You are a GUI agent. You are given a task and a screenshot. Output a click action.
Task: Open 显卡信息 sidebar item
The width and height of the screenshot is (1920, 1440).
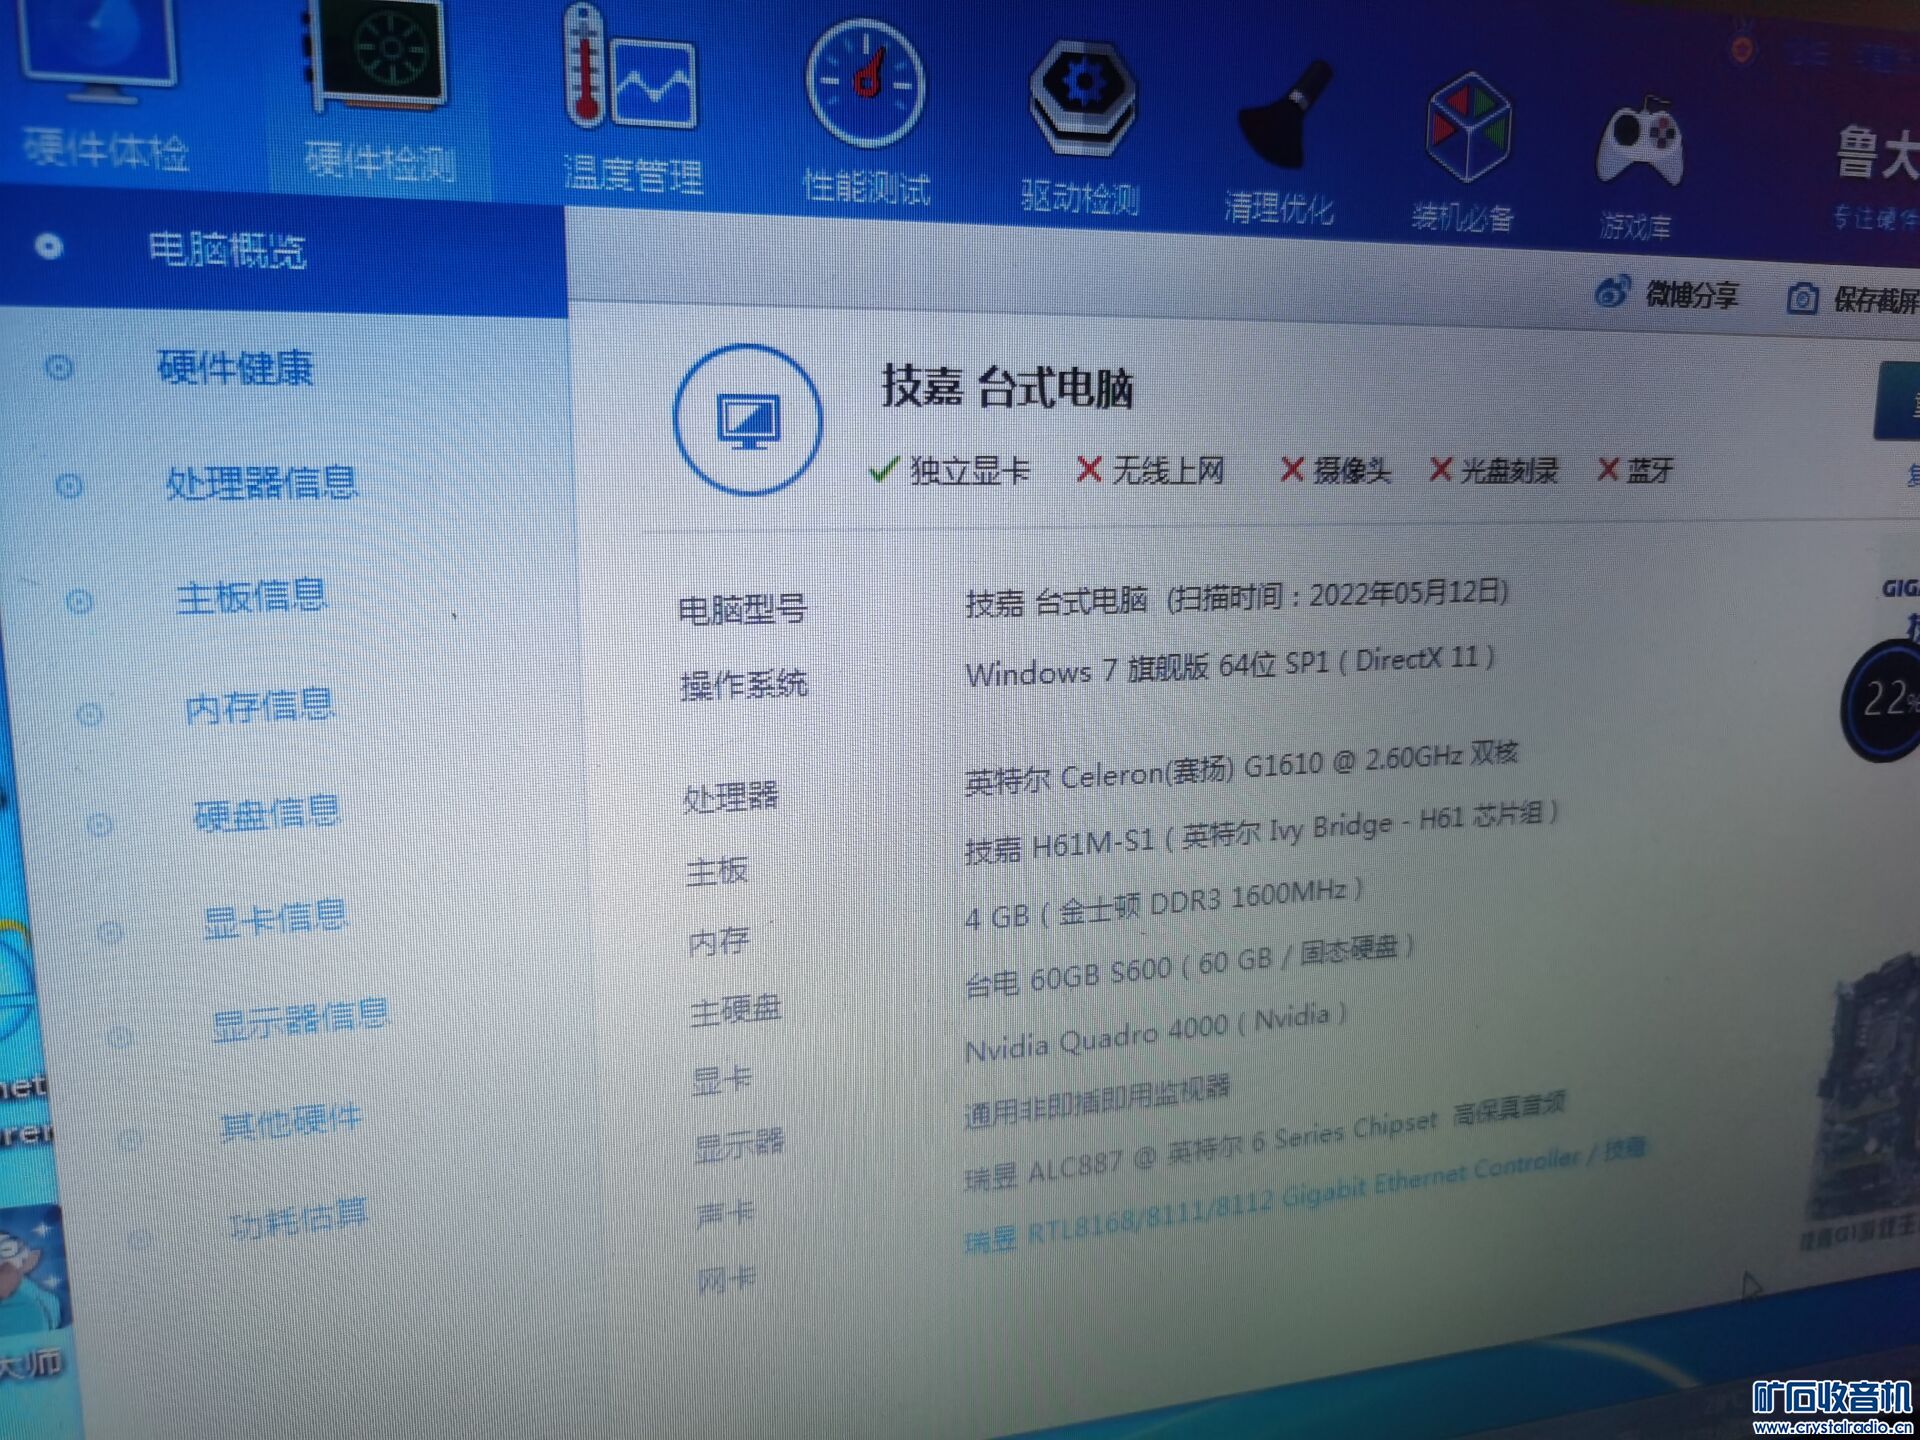275,919
